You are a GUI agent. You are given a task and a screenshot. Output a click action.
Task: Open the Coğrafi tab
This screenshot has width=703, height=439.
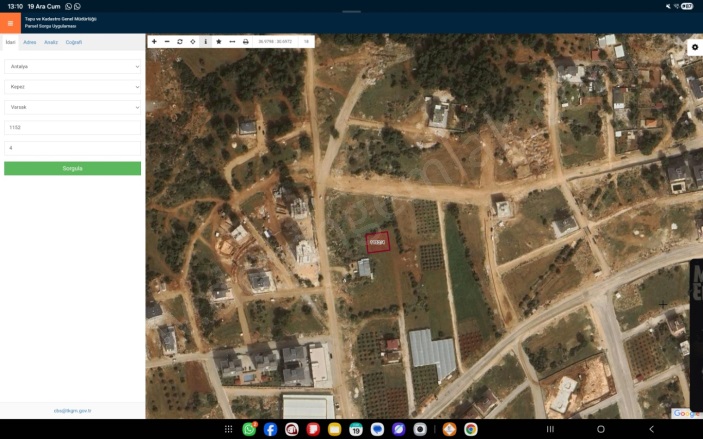coord(74,43)
